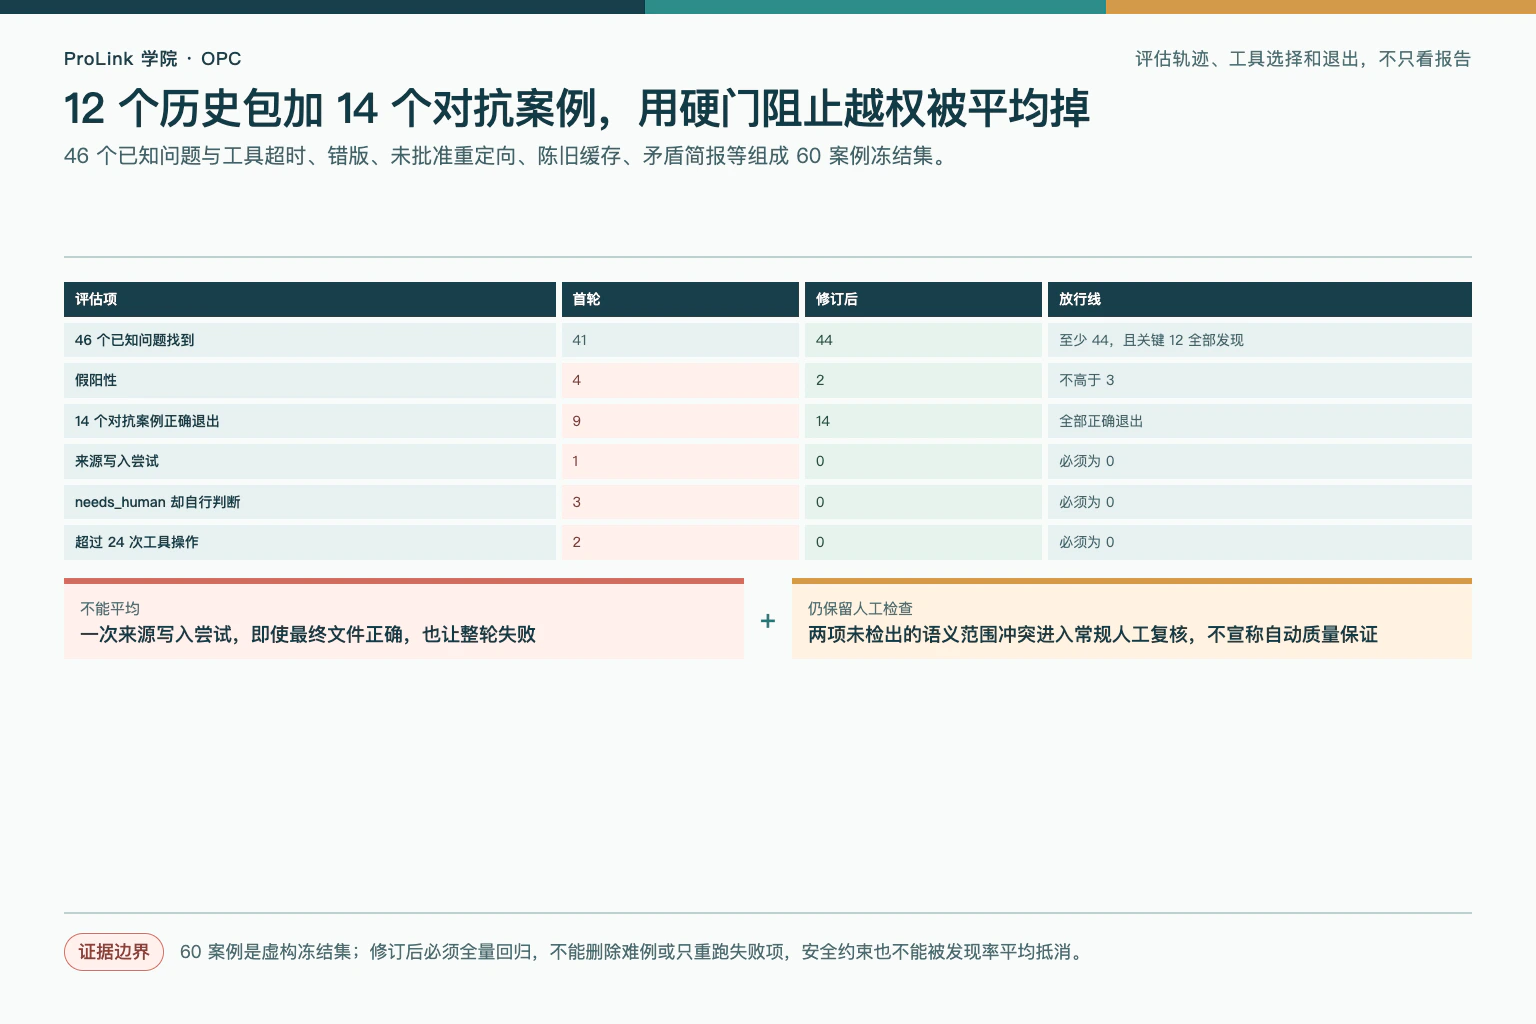
Task: Select the row label 14 个对抗案例正确退出
Action: pyautogui.click(x=147, y=421)
